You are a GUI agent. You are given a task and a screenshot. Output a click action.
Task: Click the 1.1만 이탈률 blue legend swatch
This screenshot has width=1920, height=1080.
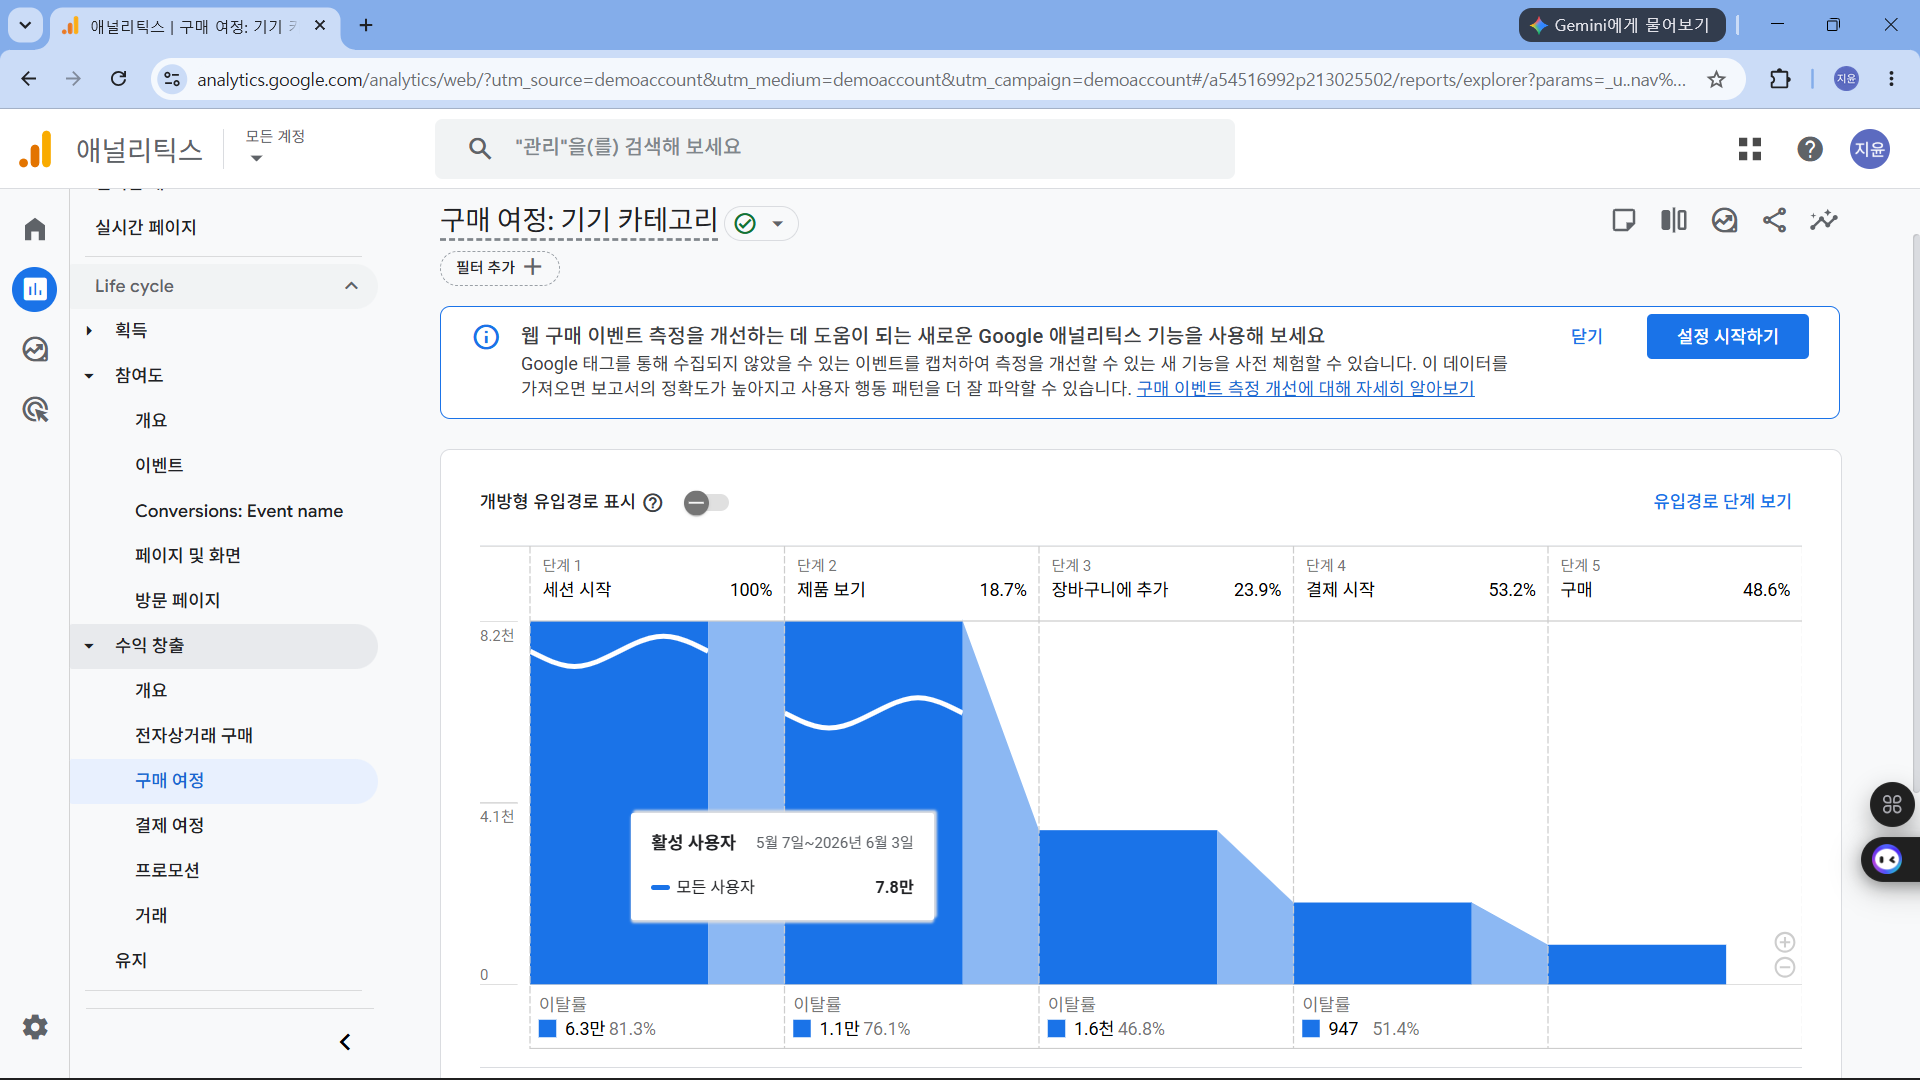pos(802,1029)
